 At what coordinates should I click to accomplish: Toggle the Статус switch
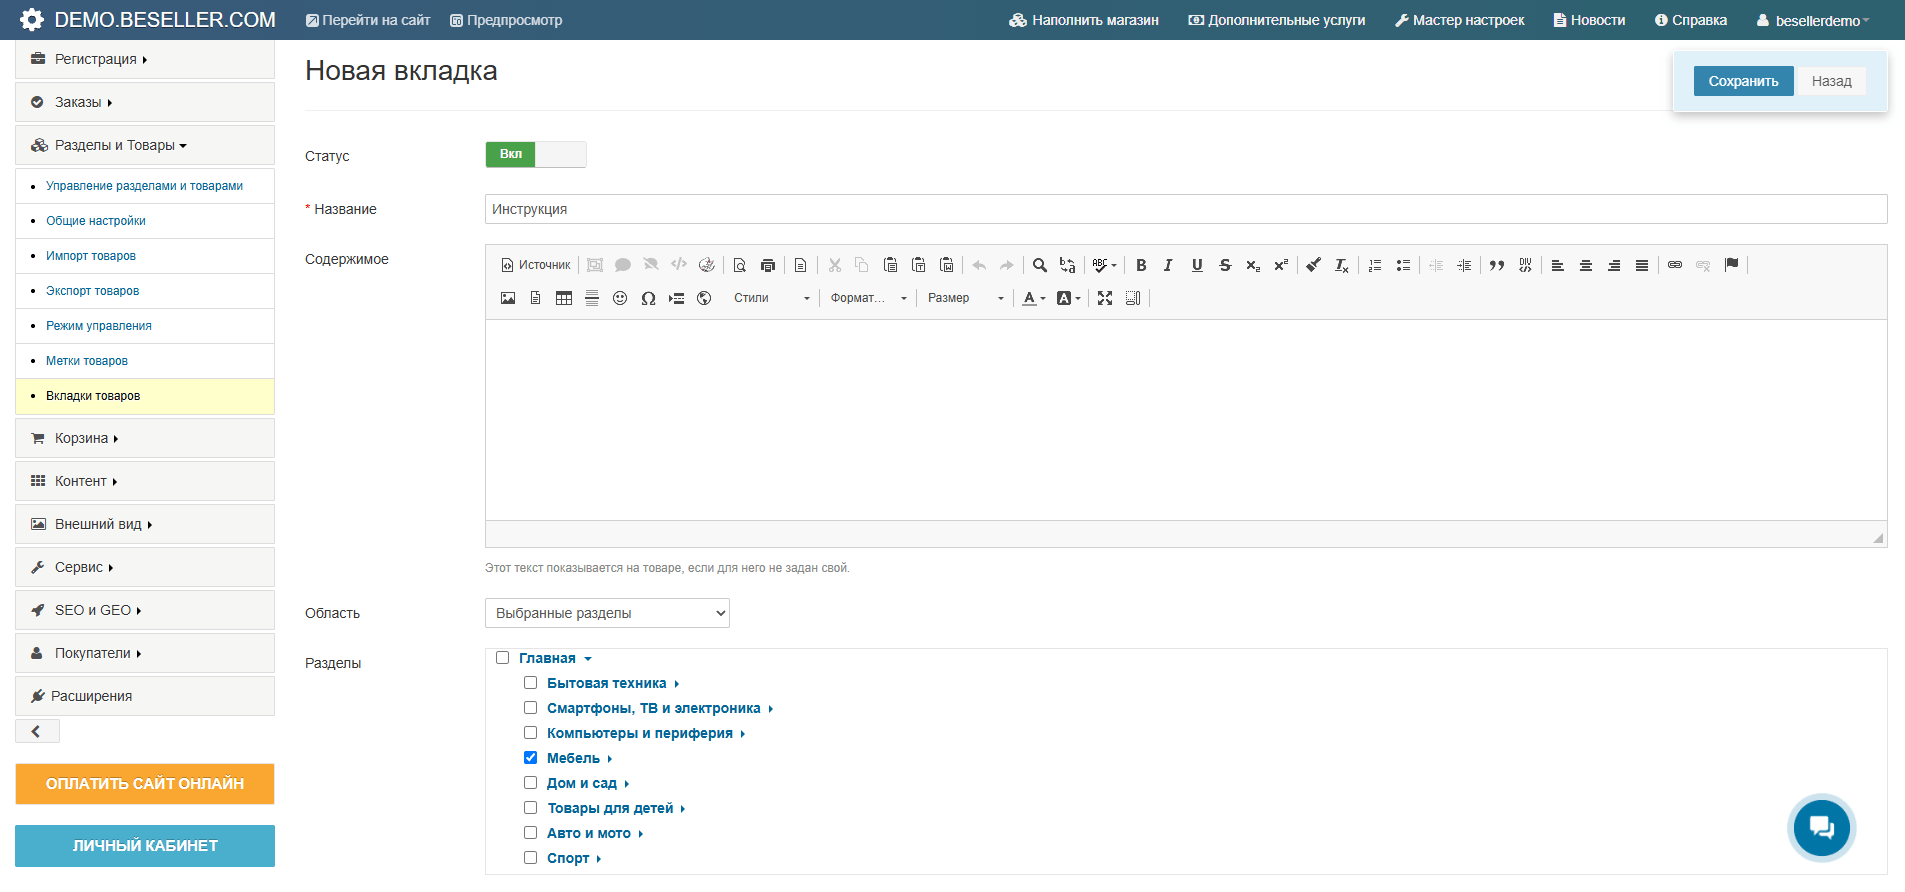coord(536,154)
